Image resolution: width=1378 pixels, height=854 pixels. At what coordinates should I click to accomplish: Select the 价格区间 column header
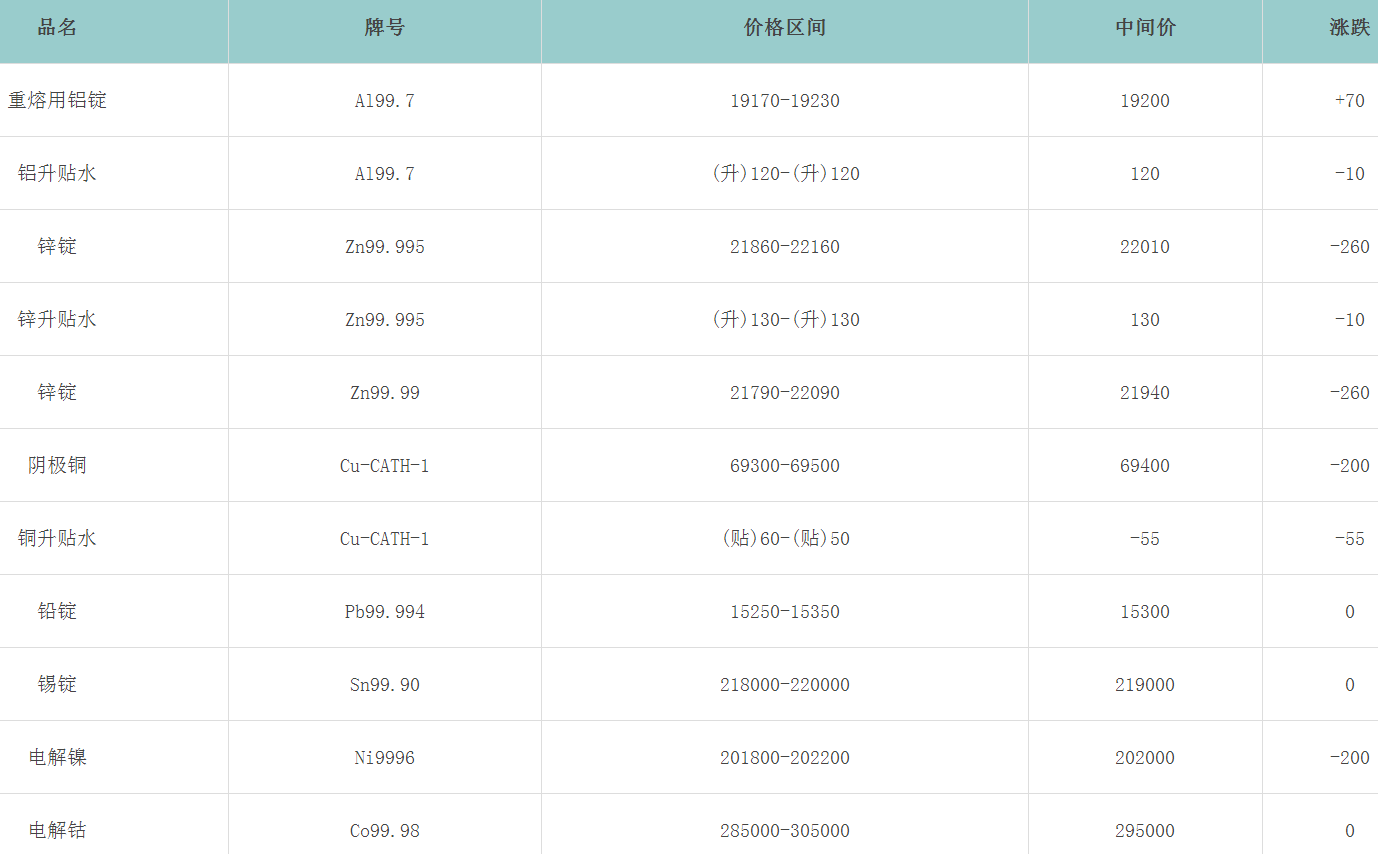coord(784,28)
